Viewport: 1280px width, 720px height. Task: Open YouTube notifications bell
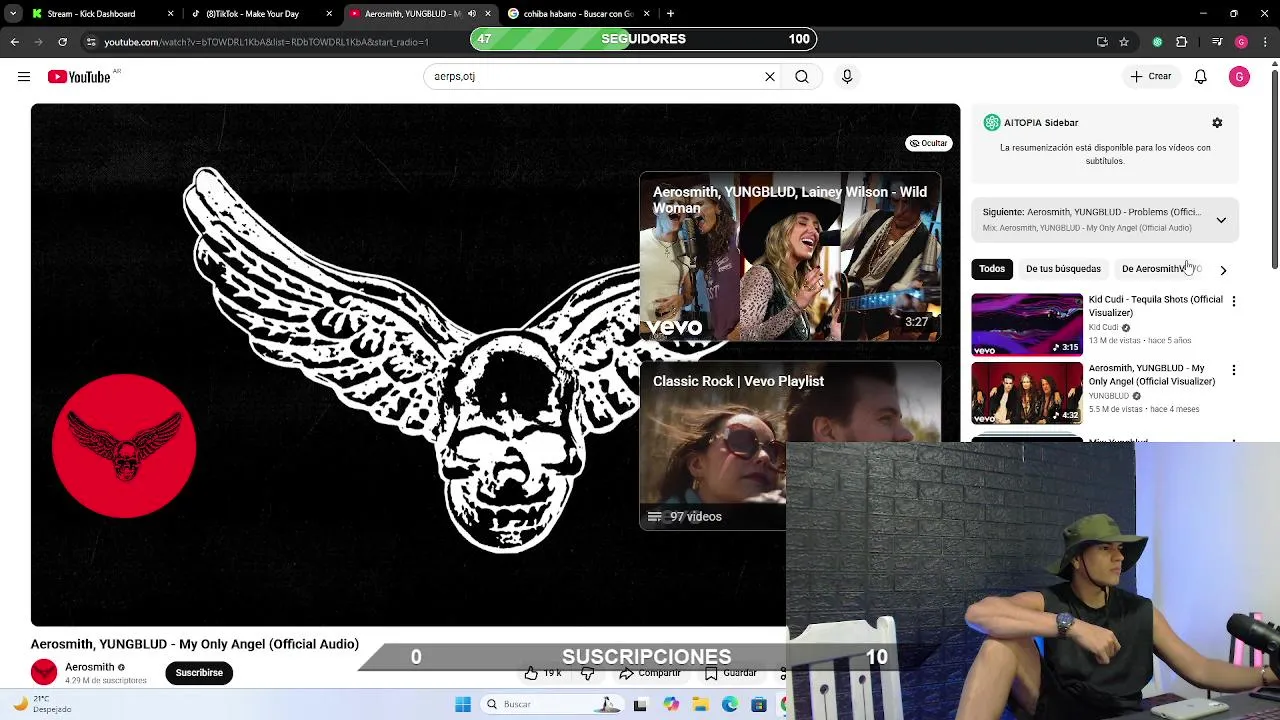(1201, 76)
